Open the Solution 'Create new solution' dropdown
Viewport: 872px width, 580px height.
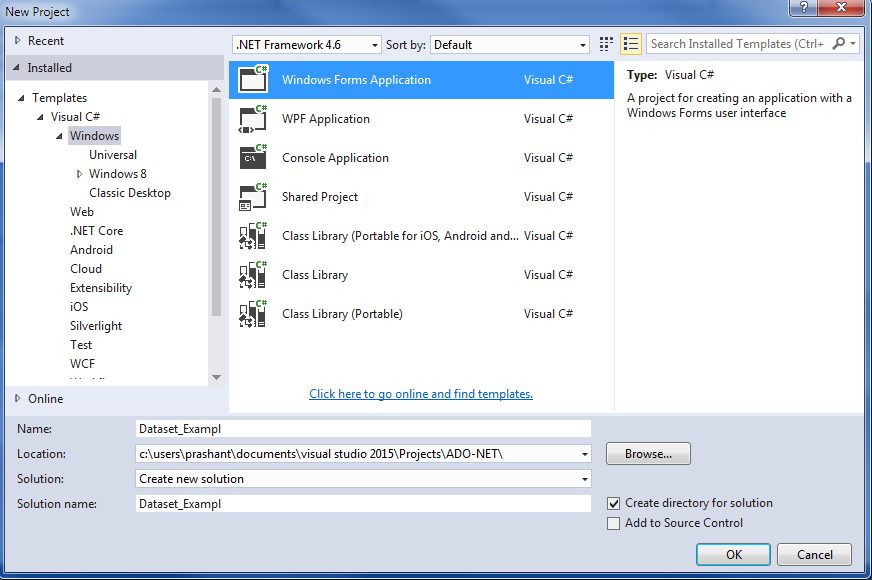coord(363,479)
